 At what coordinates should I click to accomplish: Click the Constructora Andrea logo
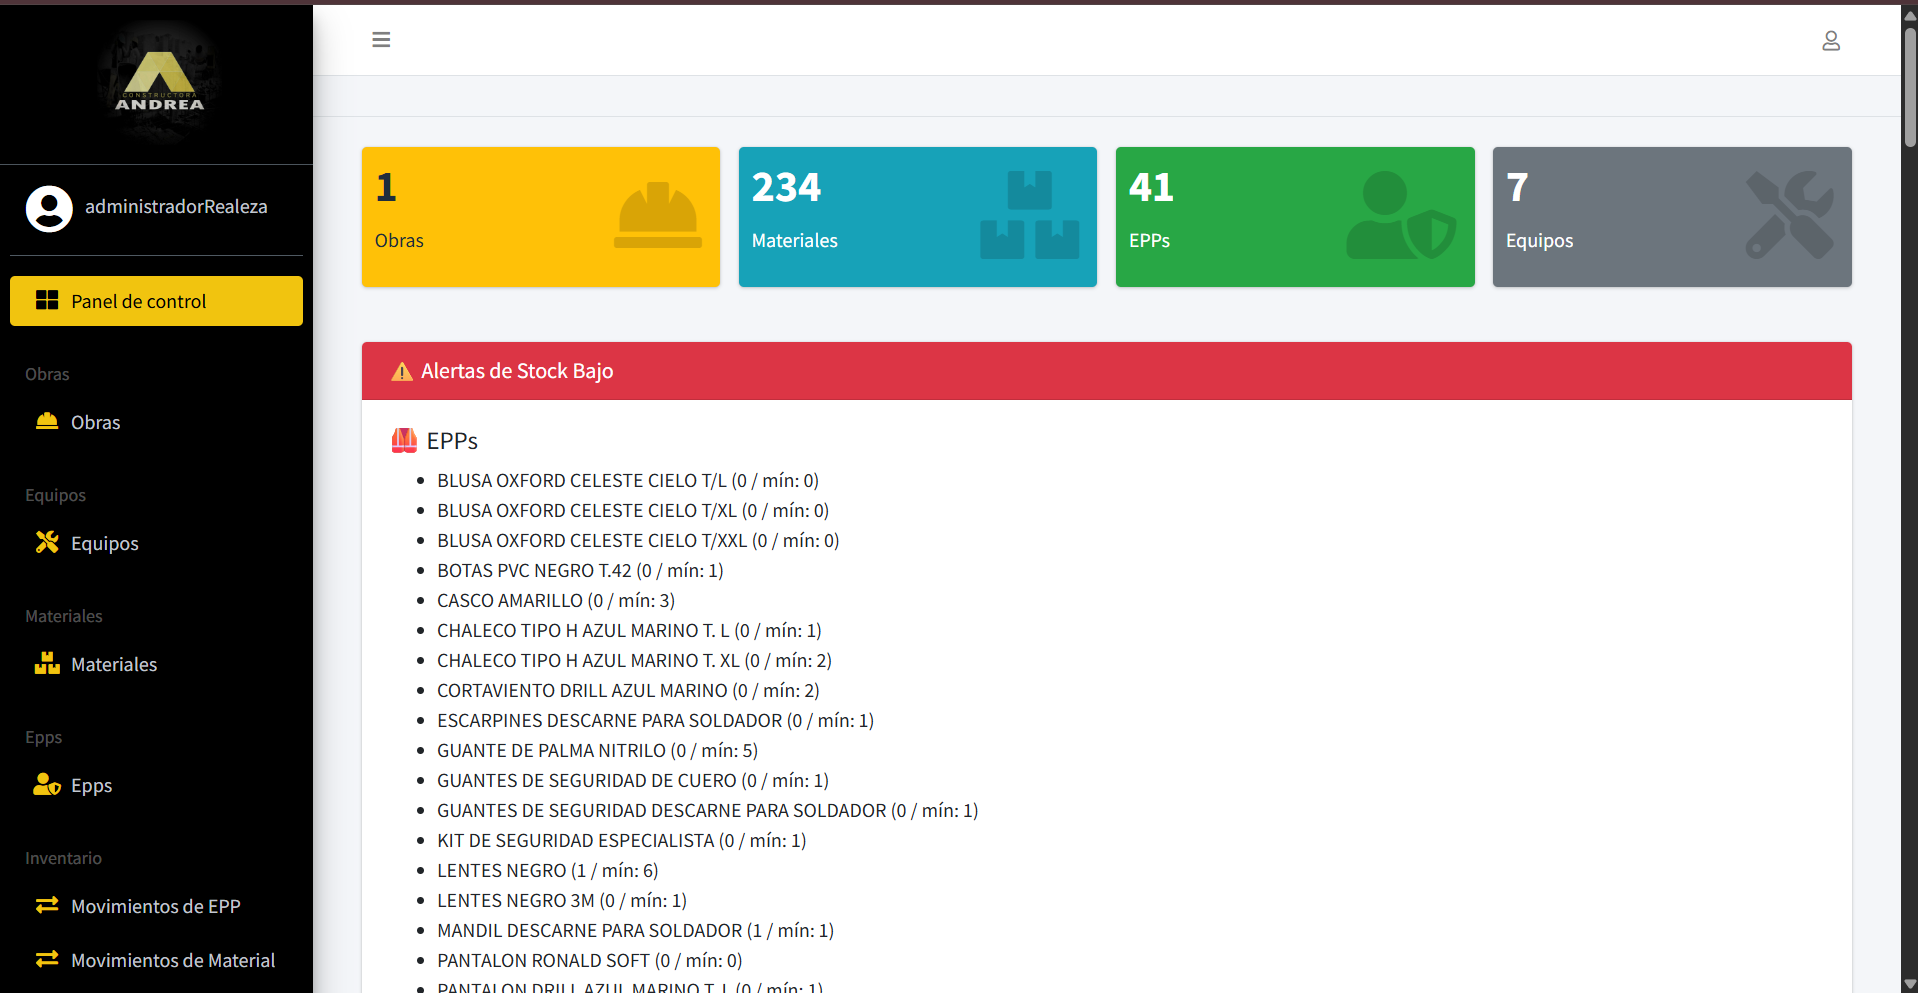156,80
